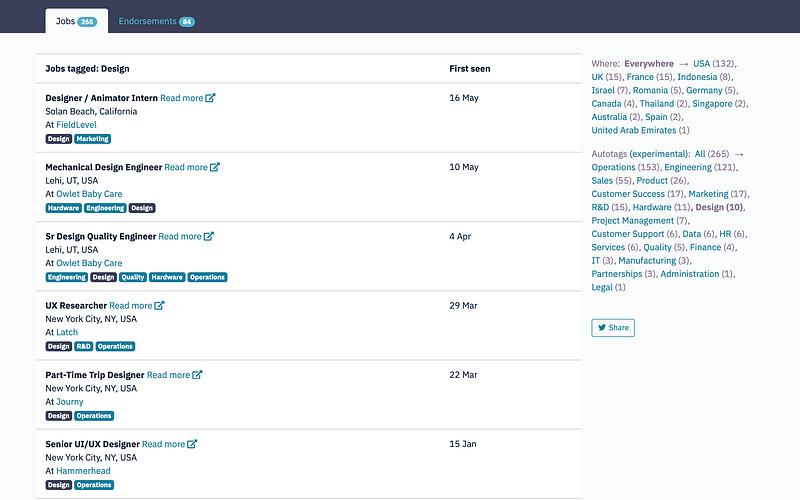Open Read more for UX Researcher

pos(131,306)
